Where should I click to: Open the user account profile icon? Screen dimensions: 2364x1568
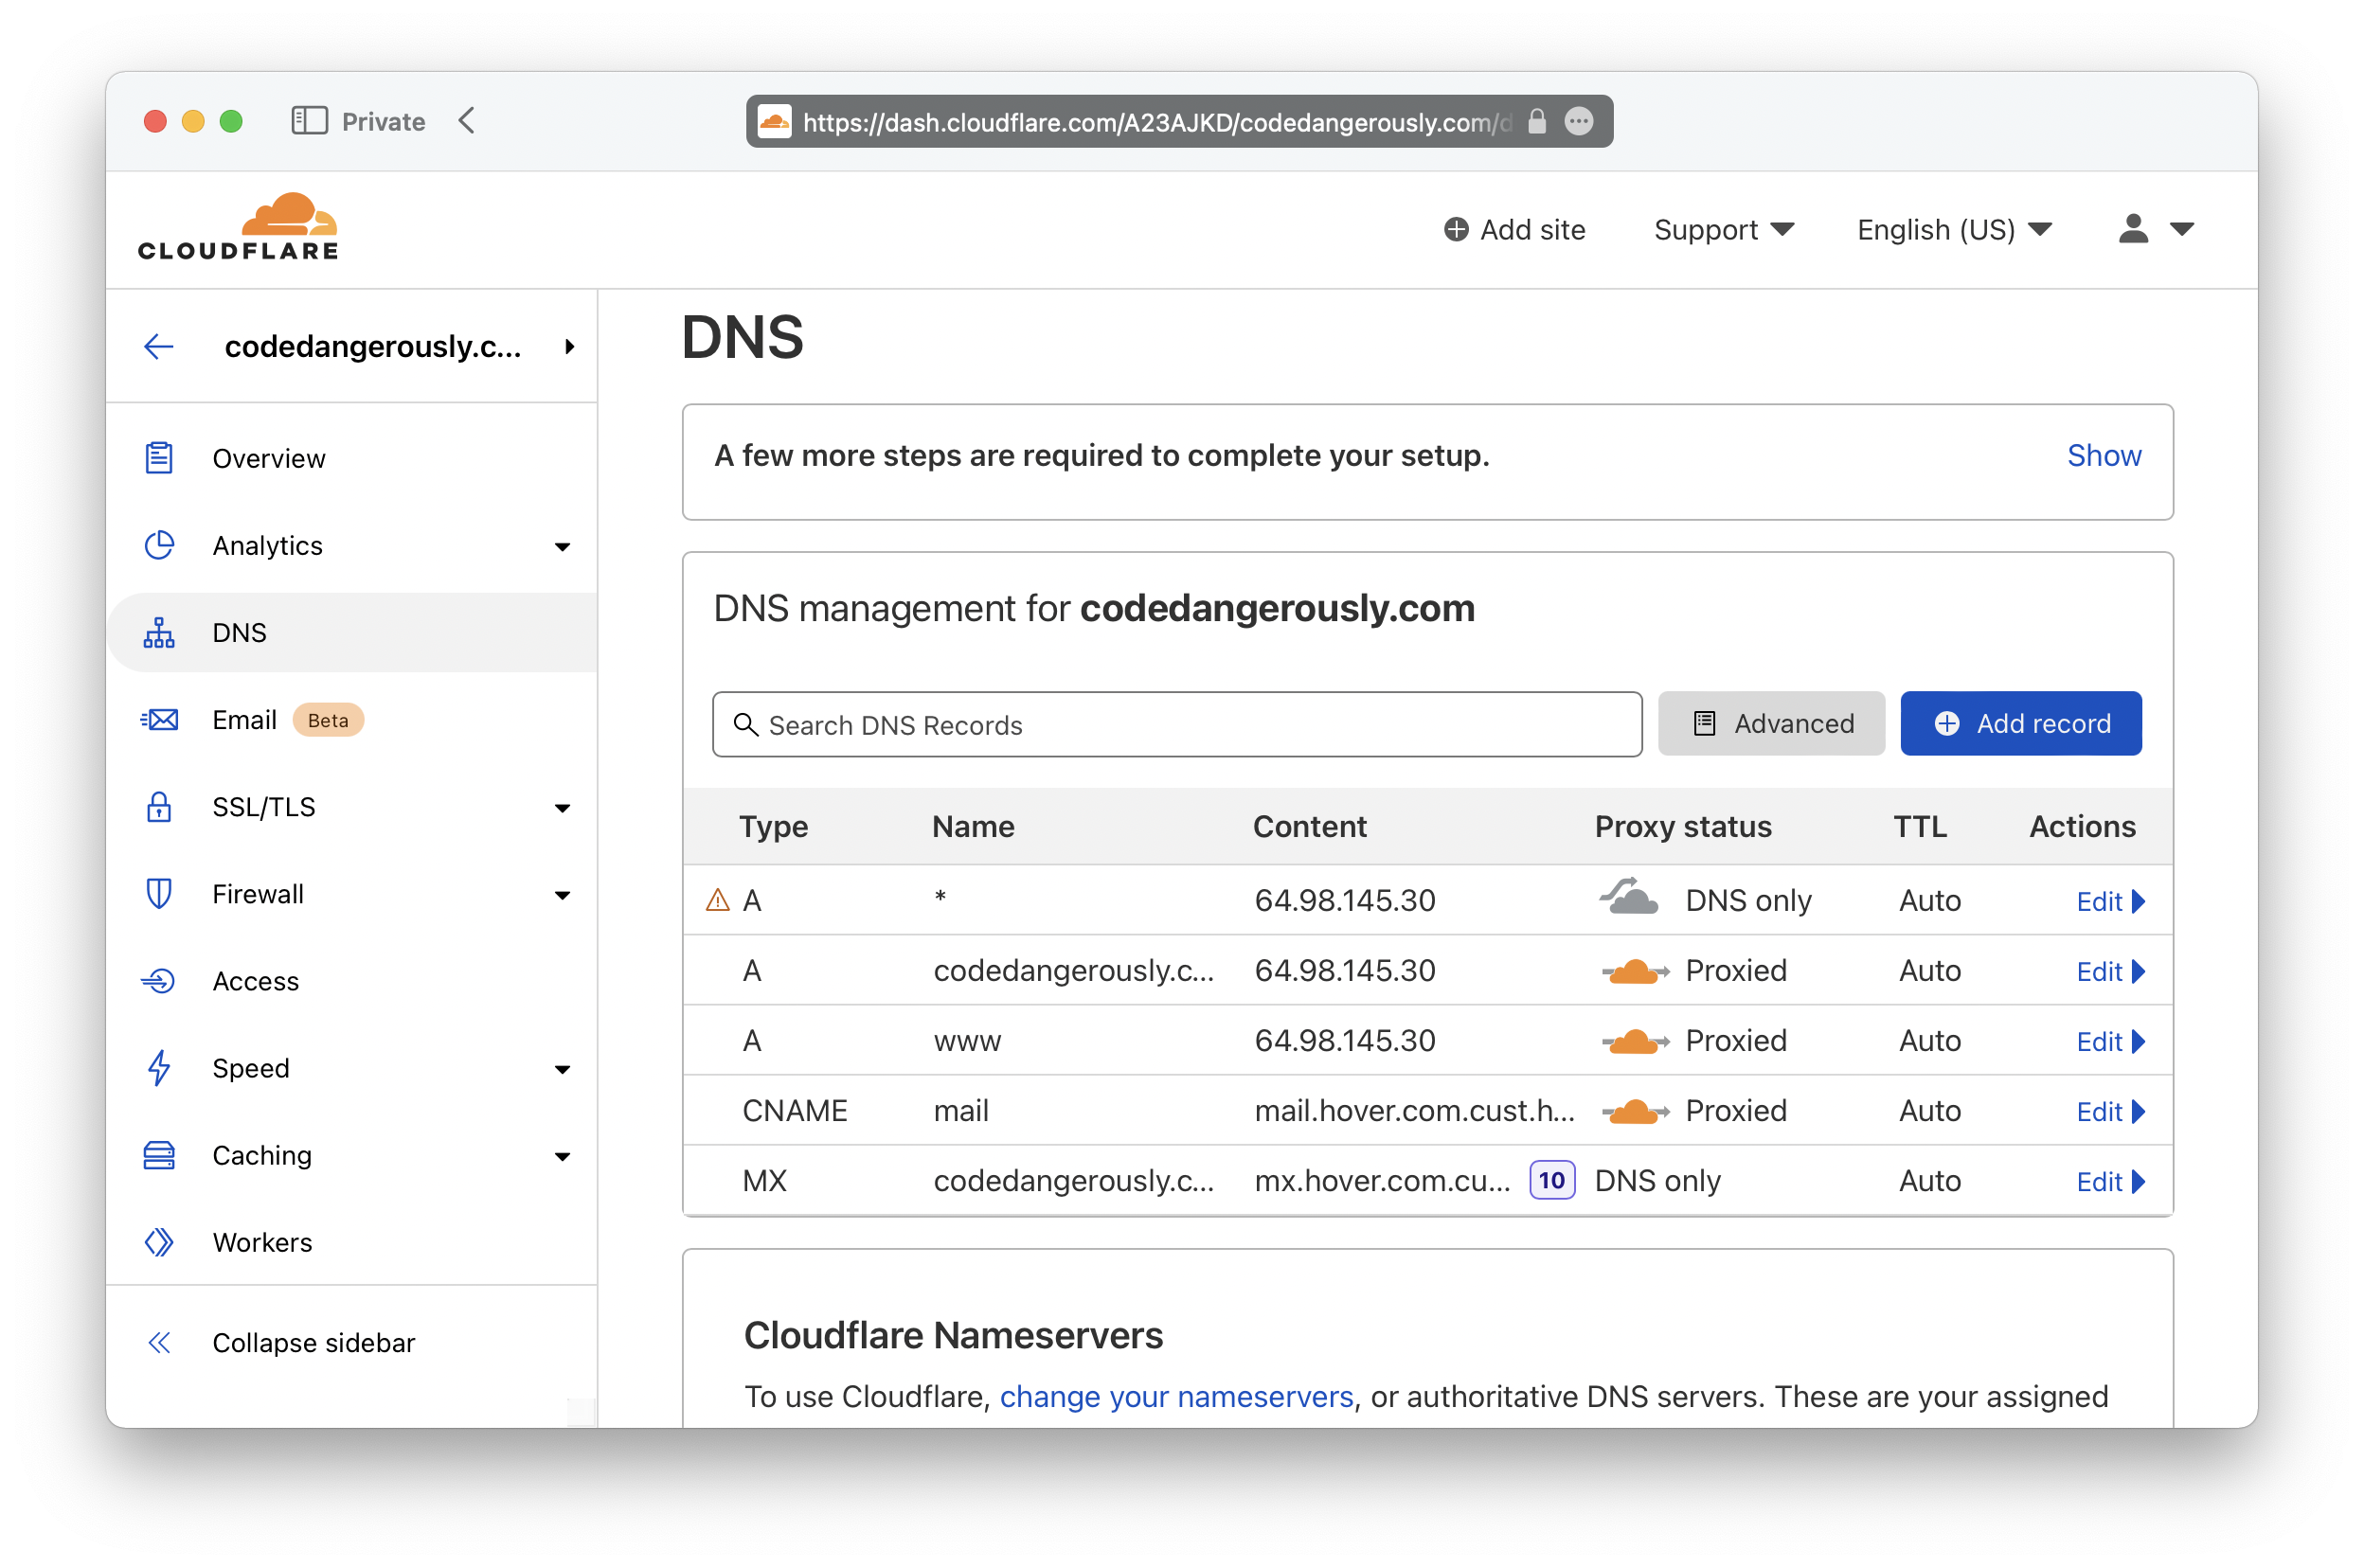pyautogui.click(x=2133, y=229)
